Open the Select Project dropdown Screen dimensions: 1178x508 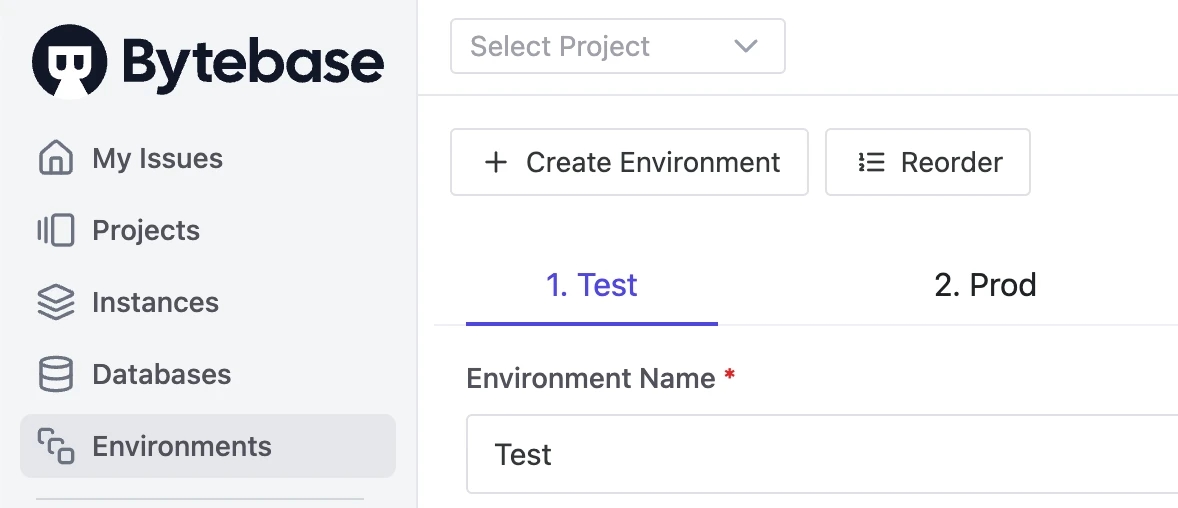pyautogui.click(x=618, y=47)
